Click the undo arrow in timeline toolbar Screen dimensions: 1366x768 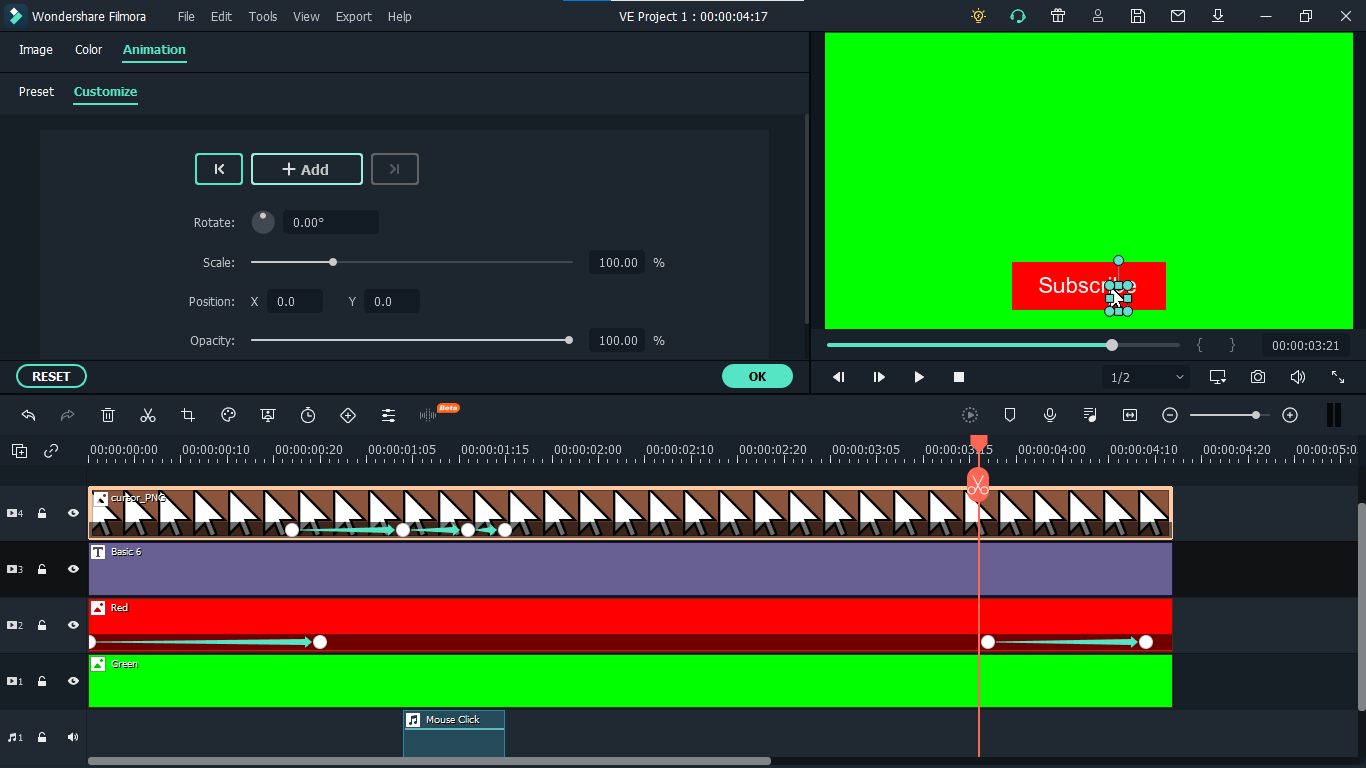[28, 415]
